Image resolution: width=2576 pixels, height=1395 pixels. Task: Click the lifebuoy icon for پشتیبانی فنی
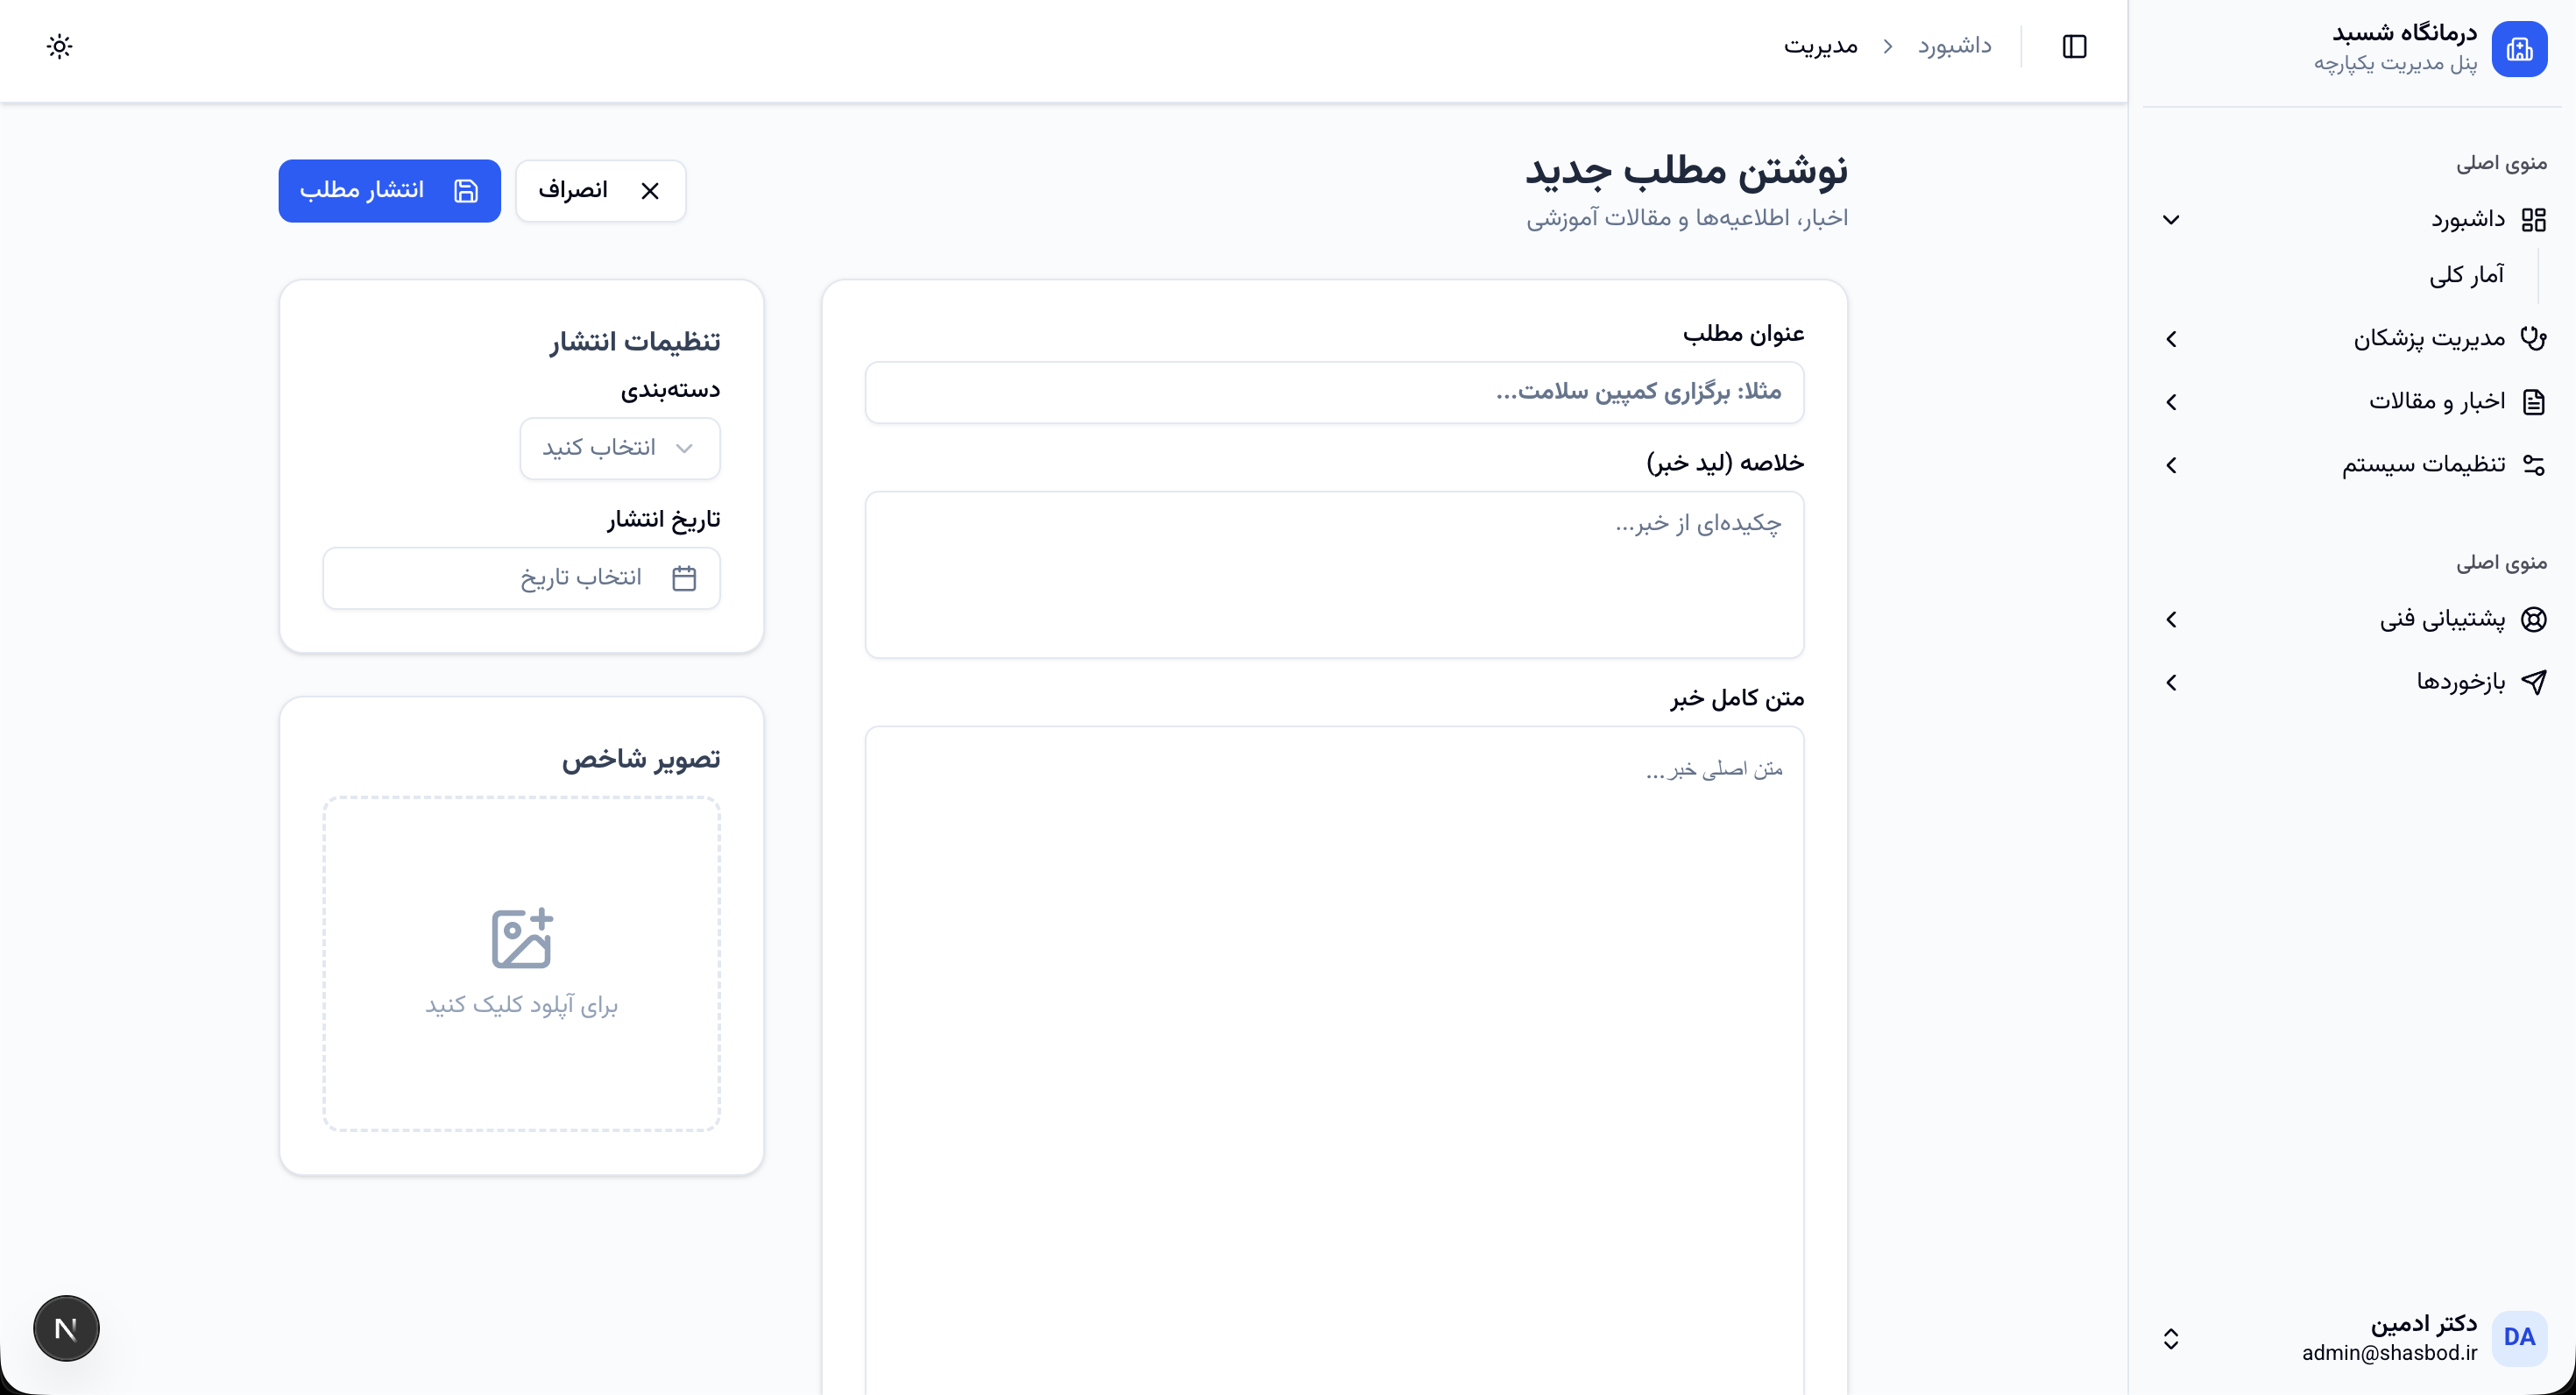pyautogui.click(x=2533, y=619)
